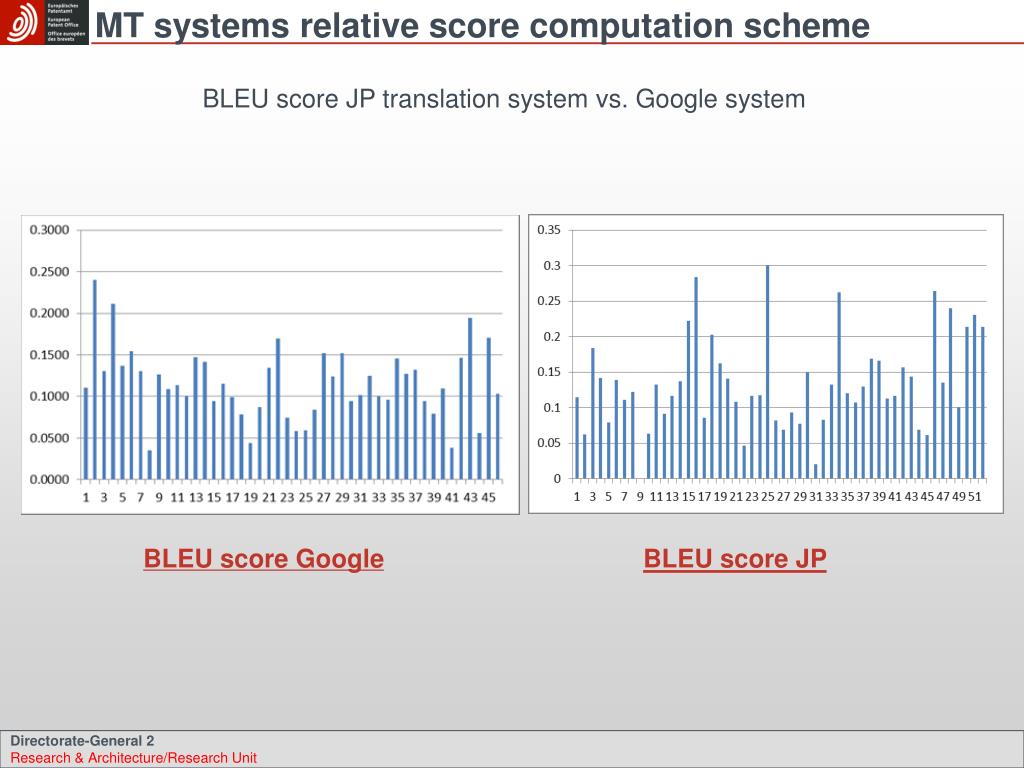Click x-axis label 21 in Google chart
Viewport: 1024px width, 768px height.
pyautogui.click(x=269, y=498)
